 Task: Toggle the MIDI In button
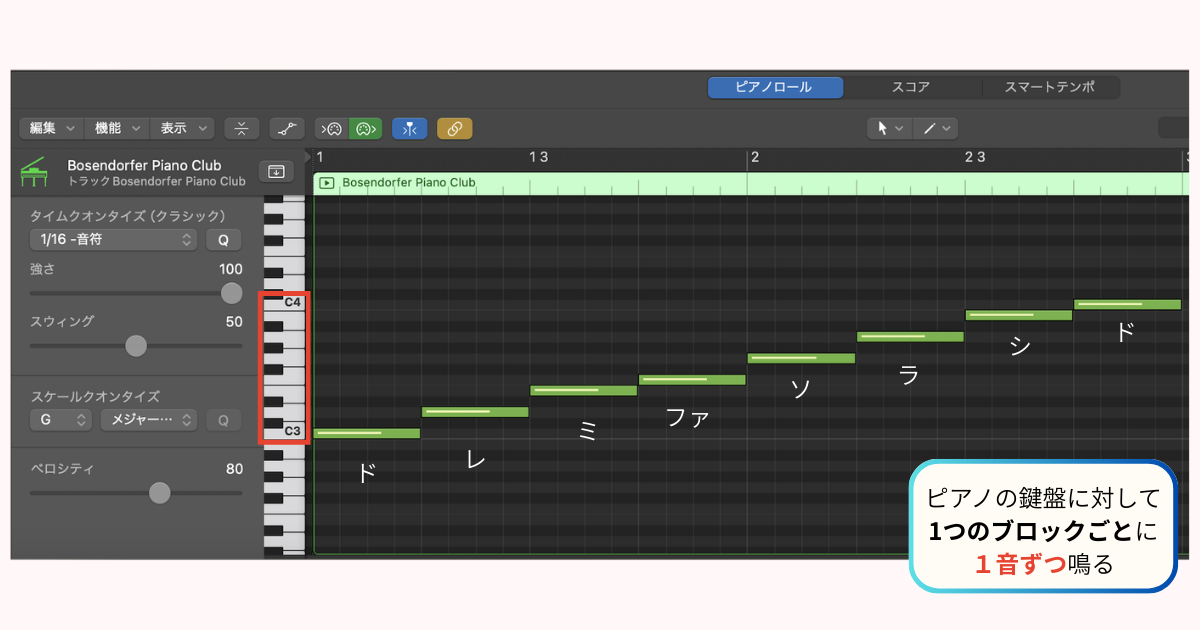coord(332,128)
